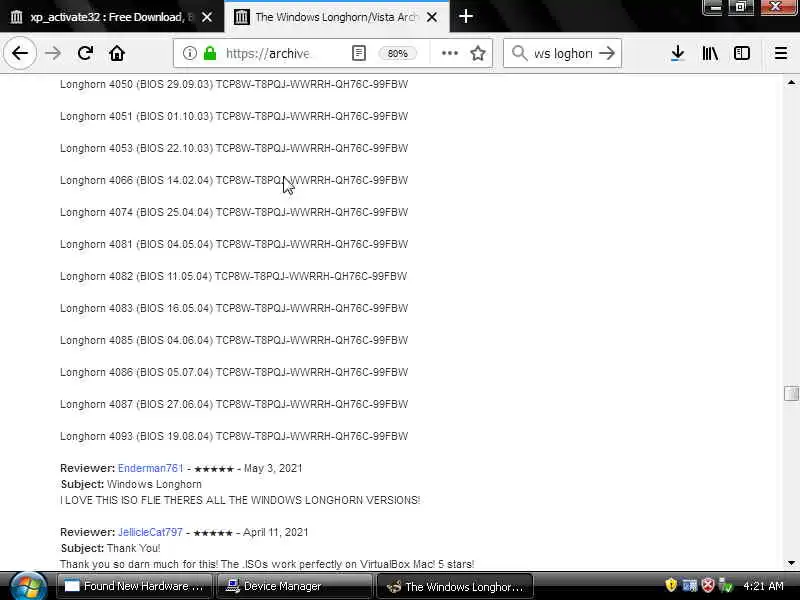Viewport: 800px width, 600px height.
Task: Open the Firefox home page
Action: [x=117, y=53]
